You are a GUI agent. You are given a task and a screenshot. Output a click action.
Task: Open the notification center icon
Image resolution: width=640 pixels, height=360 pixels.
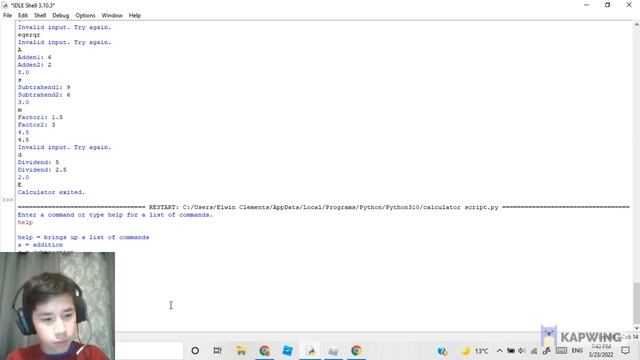coord(625,351)
